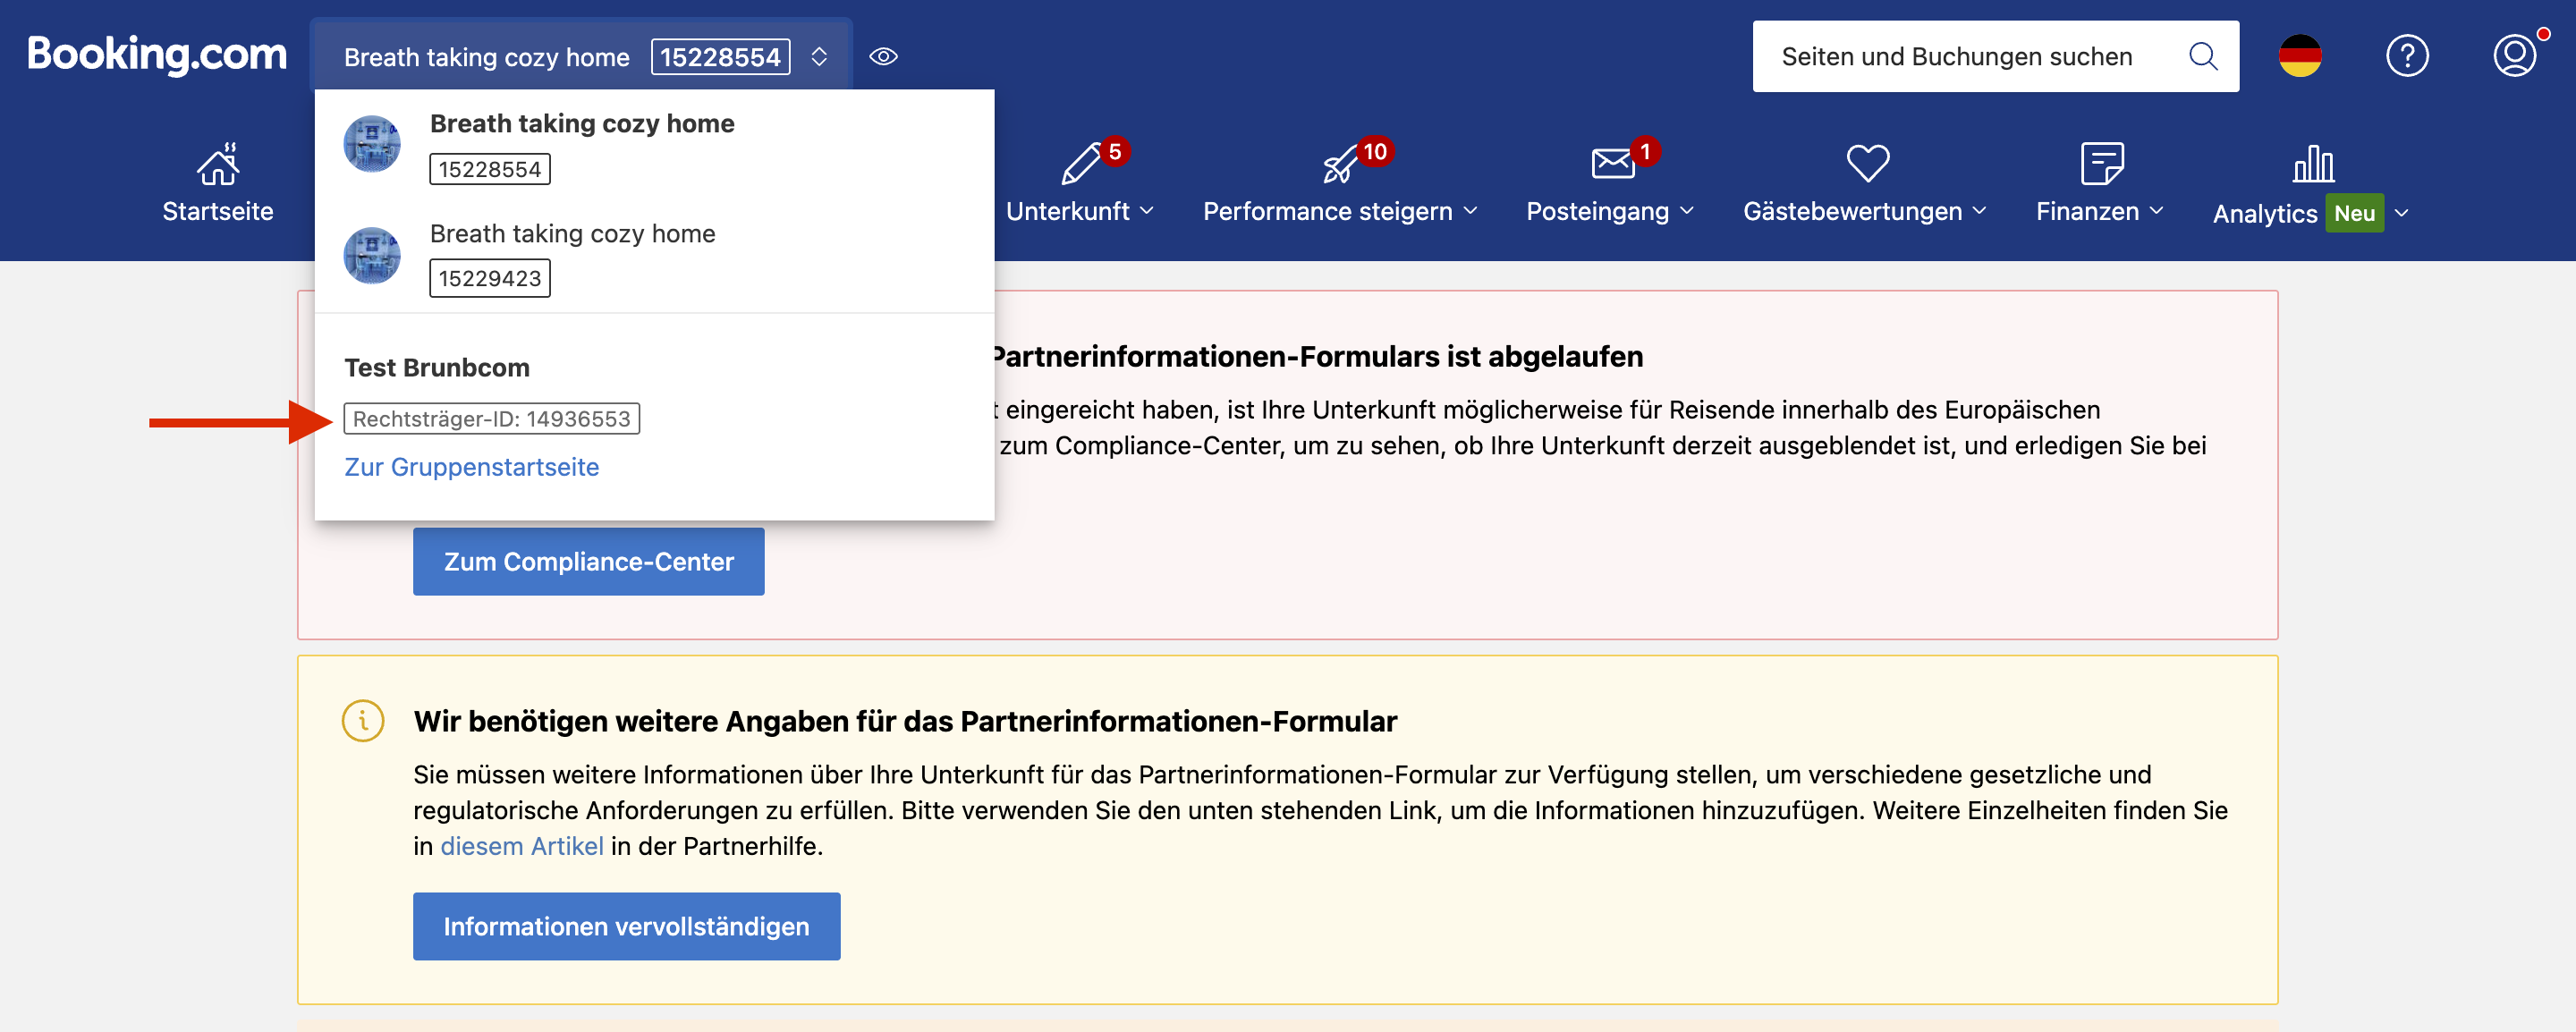
Task: Open the user account profile icon
Action: pos(2513,56)
